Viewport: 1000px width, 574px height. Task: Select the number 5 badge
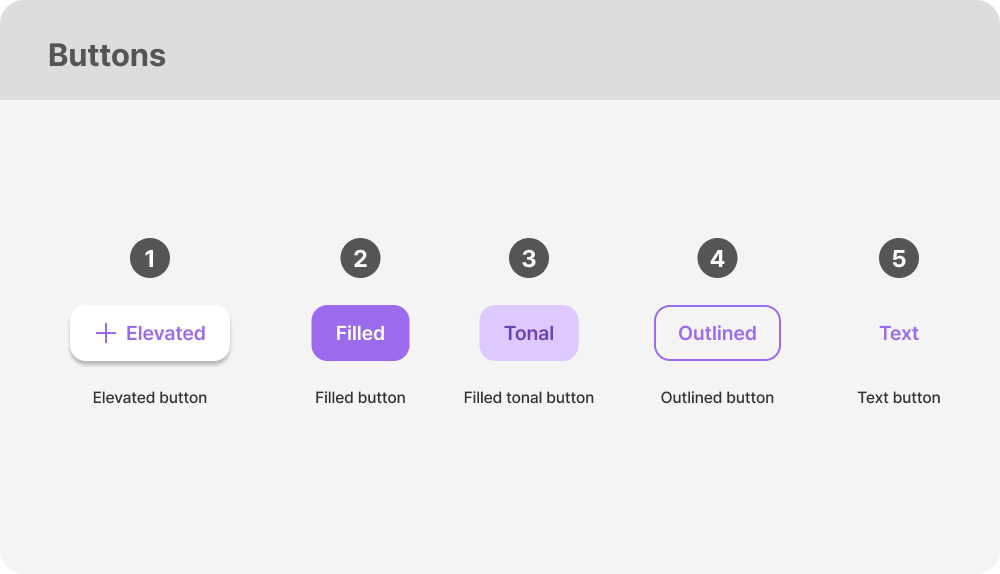(899, 259)
